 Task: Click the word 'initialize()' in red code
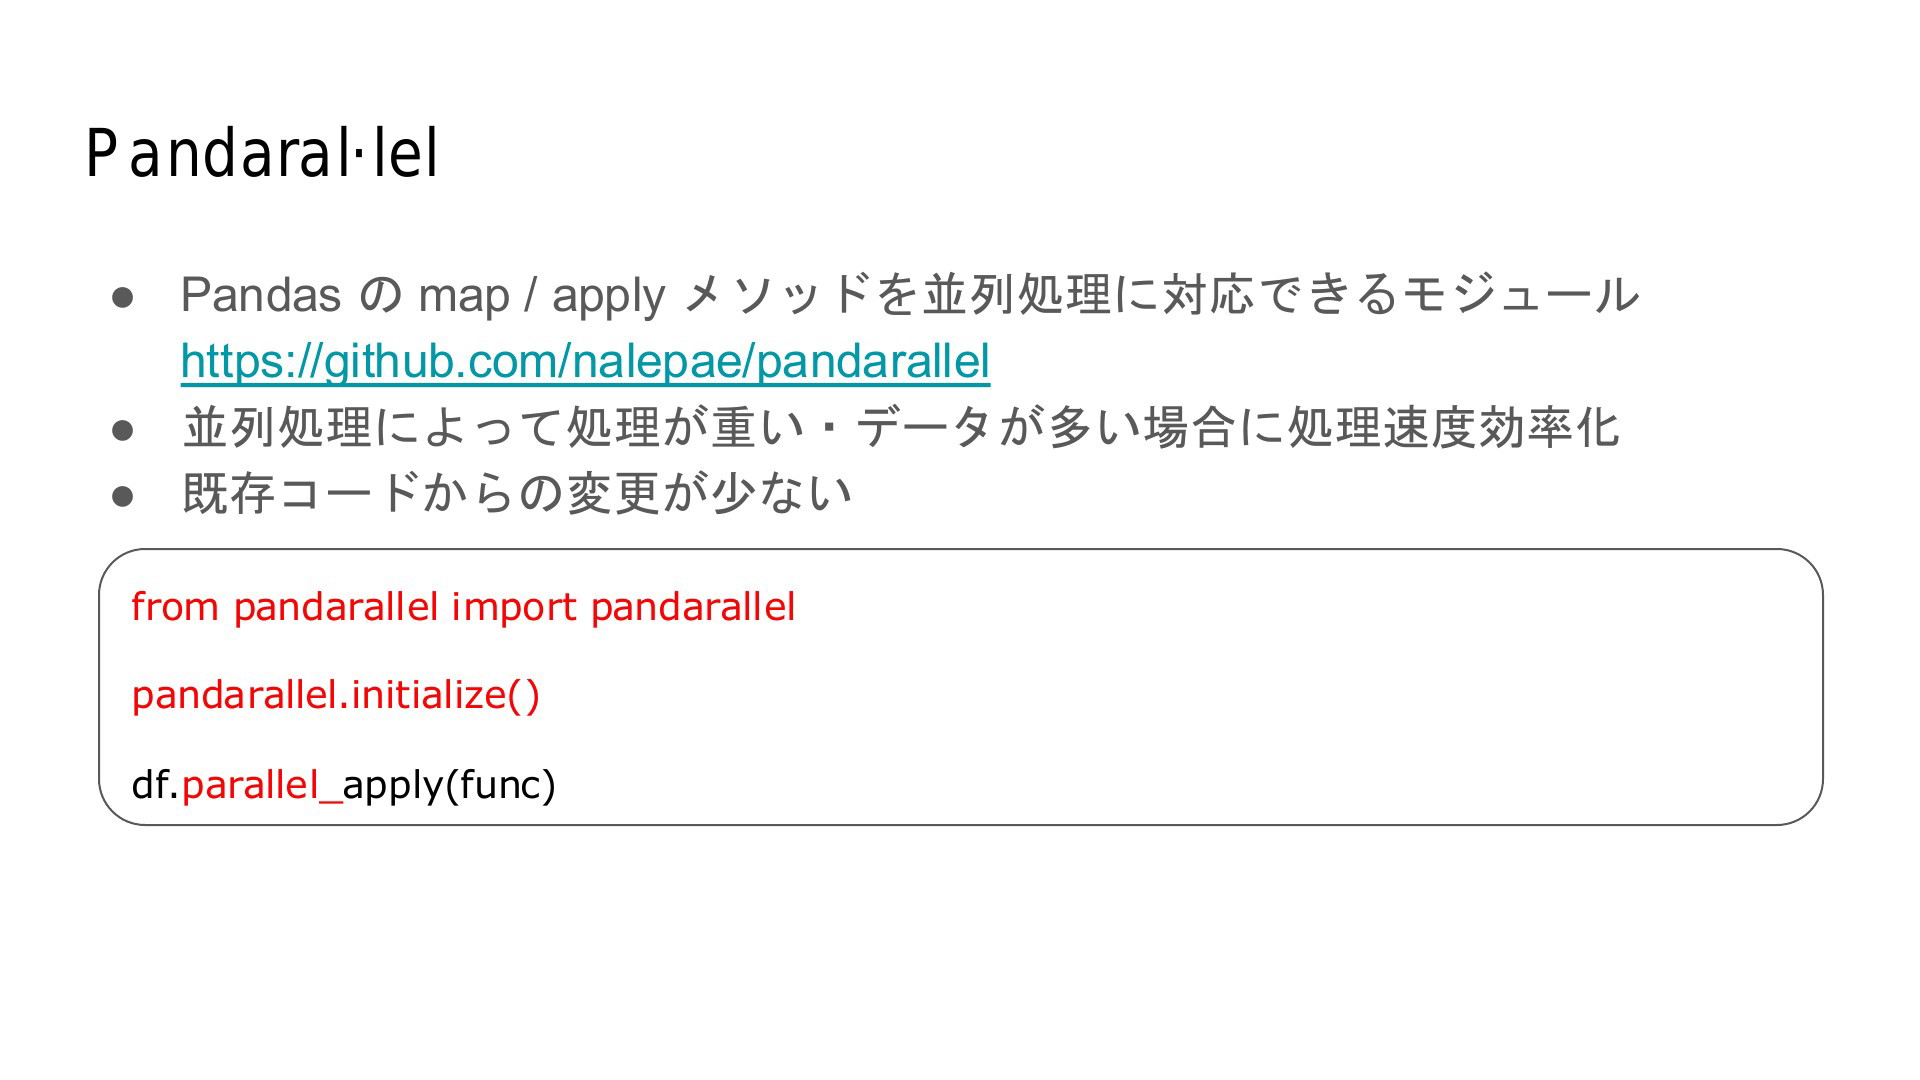point(445,694)
